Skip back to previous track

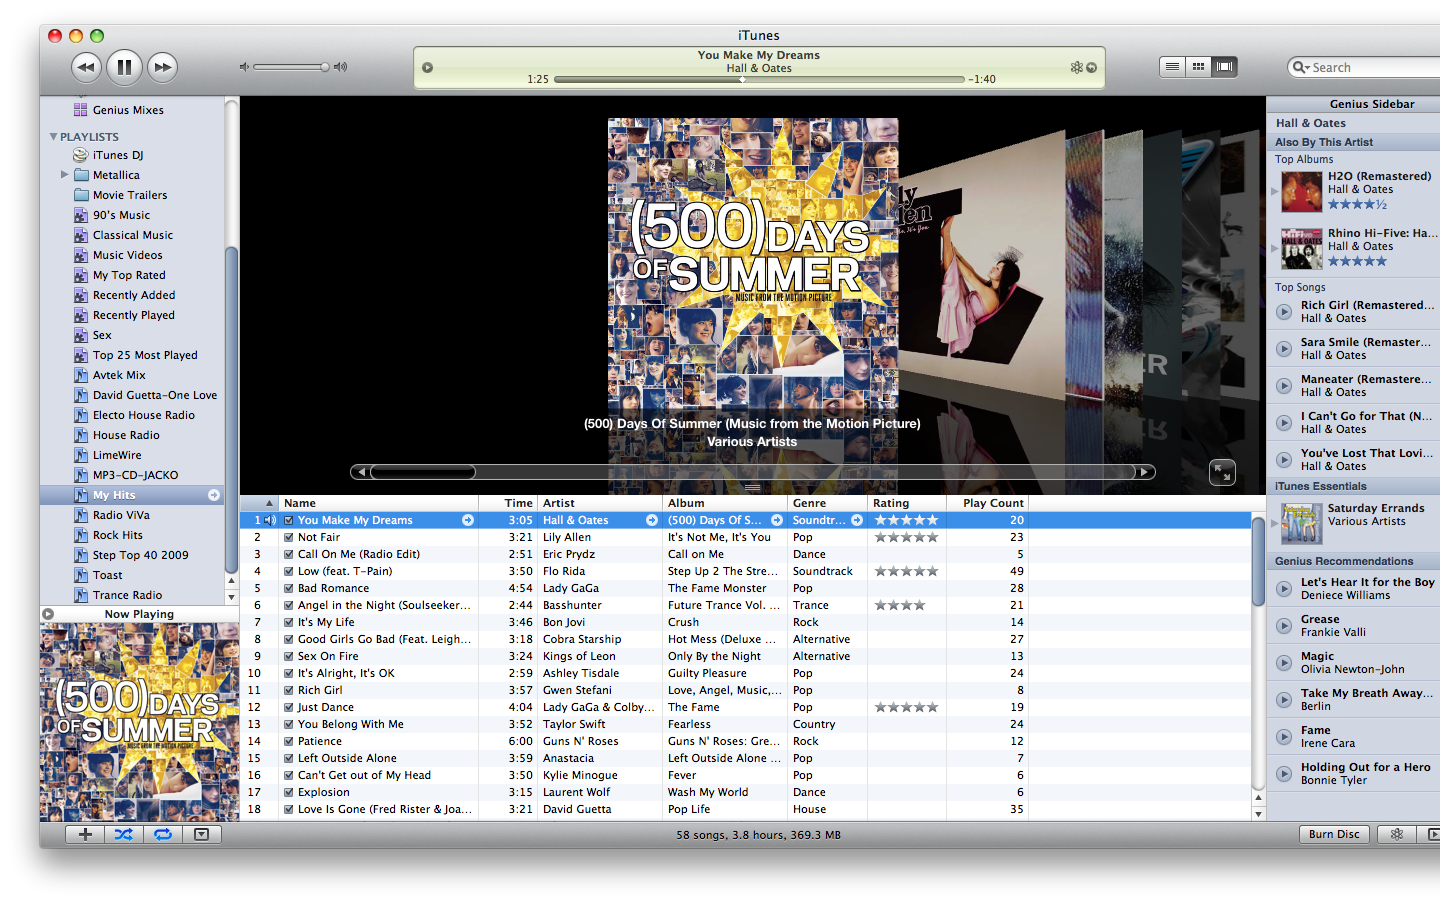[86, 67]
